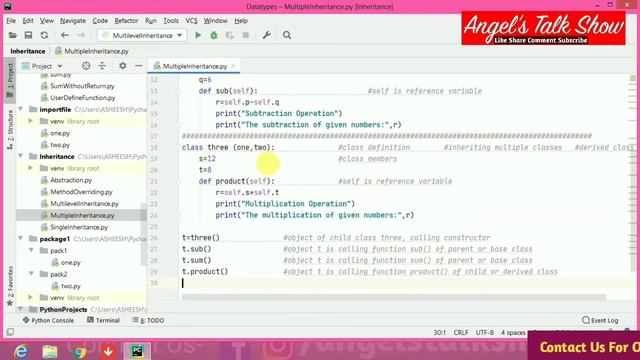Open the Terminal tool window
Image resolution: width=640 pixels, height=360 pixels.
[103, 320]
